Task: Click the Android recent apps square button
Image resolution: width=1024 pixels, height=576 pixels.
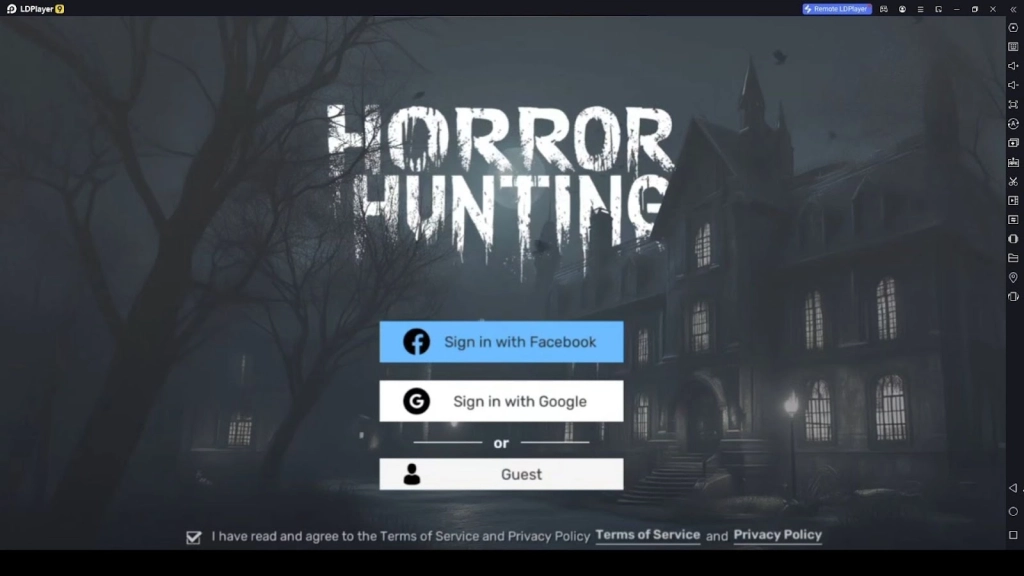Action: tap(1013, 535)
